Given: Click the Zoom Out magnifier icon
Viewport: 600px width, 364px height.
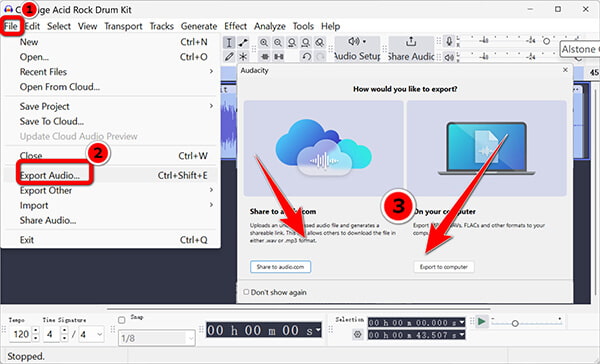Looking at the screenshot, I should [278, 42].
